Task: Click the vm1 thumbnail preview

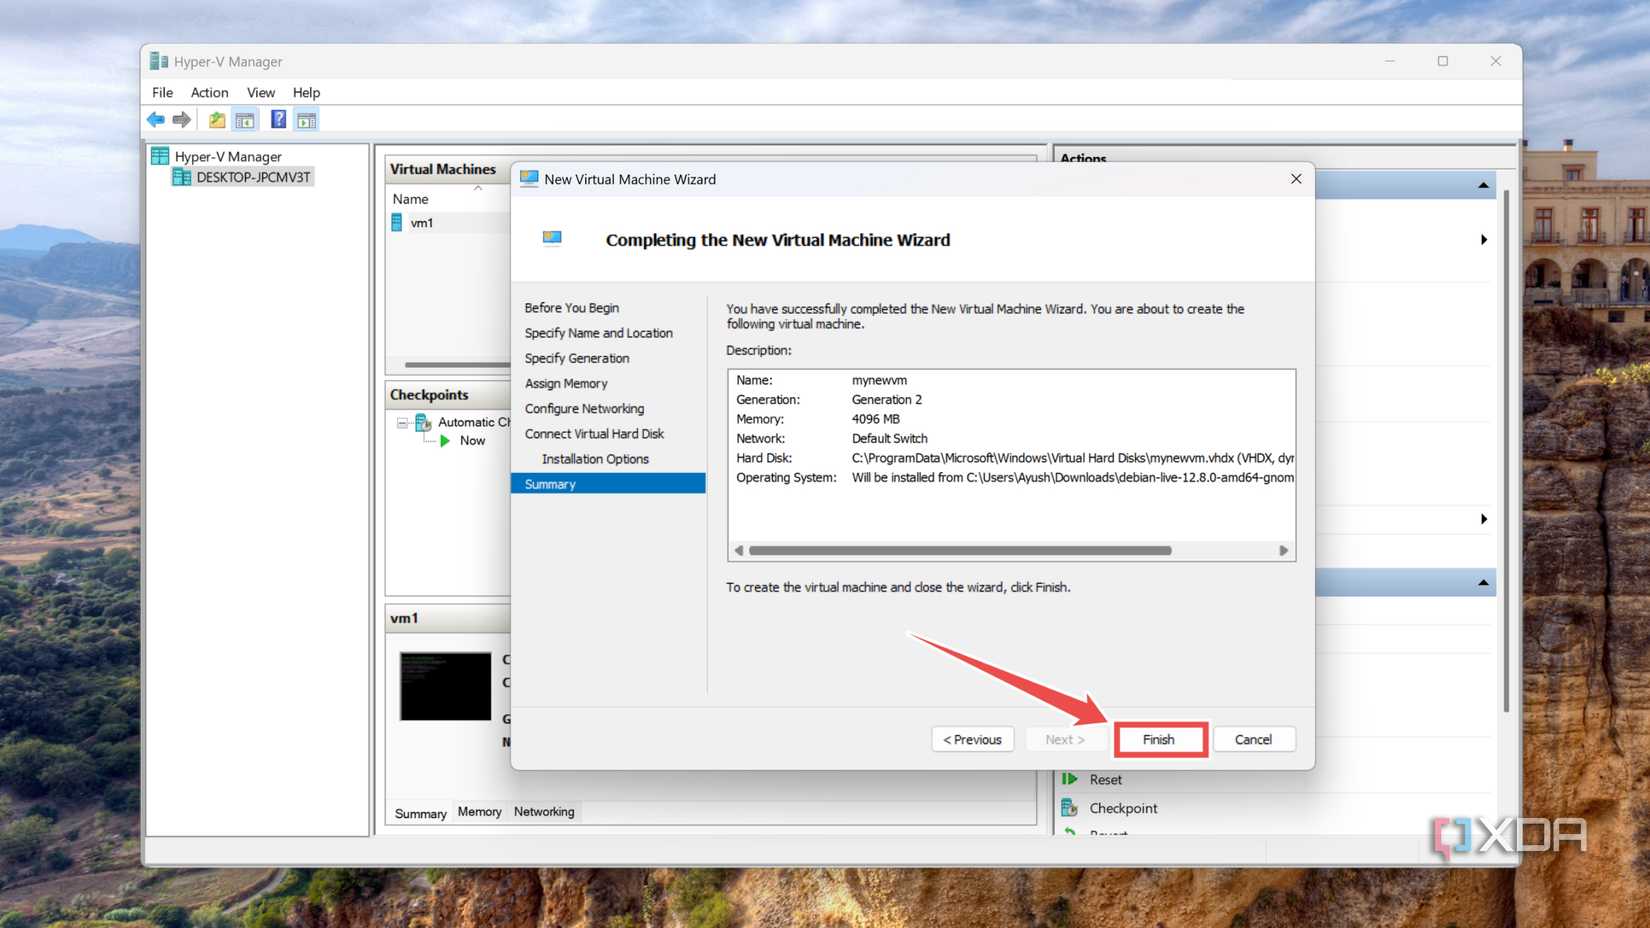Action: coord(445,685)
